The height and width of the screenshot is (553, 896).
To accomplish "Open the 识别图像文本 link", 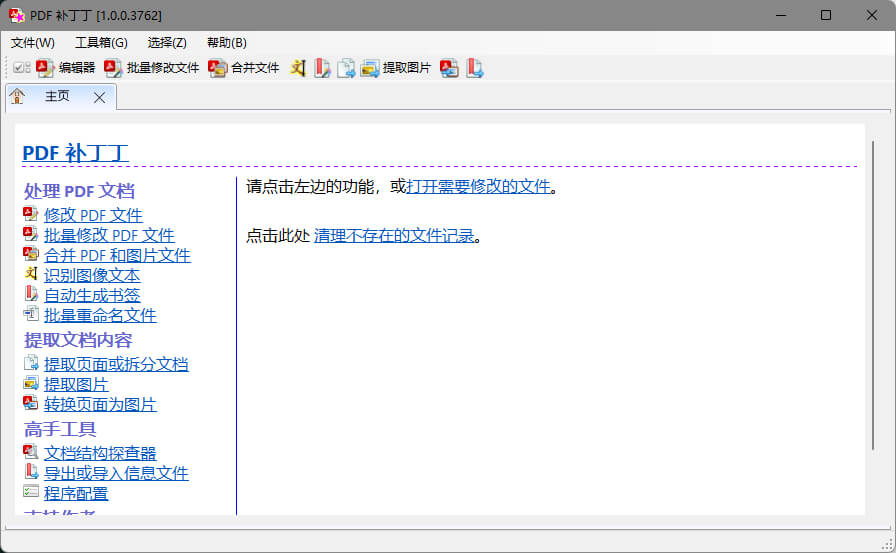I will [x=92, y=275].
